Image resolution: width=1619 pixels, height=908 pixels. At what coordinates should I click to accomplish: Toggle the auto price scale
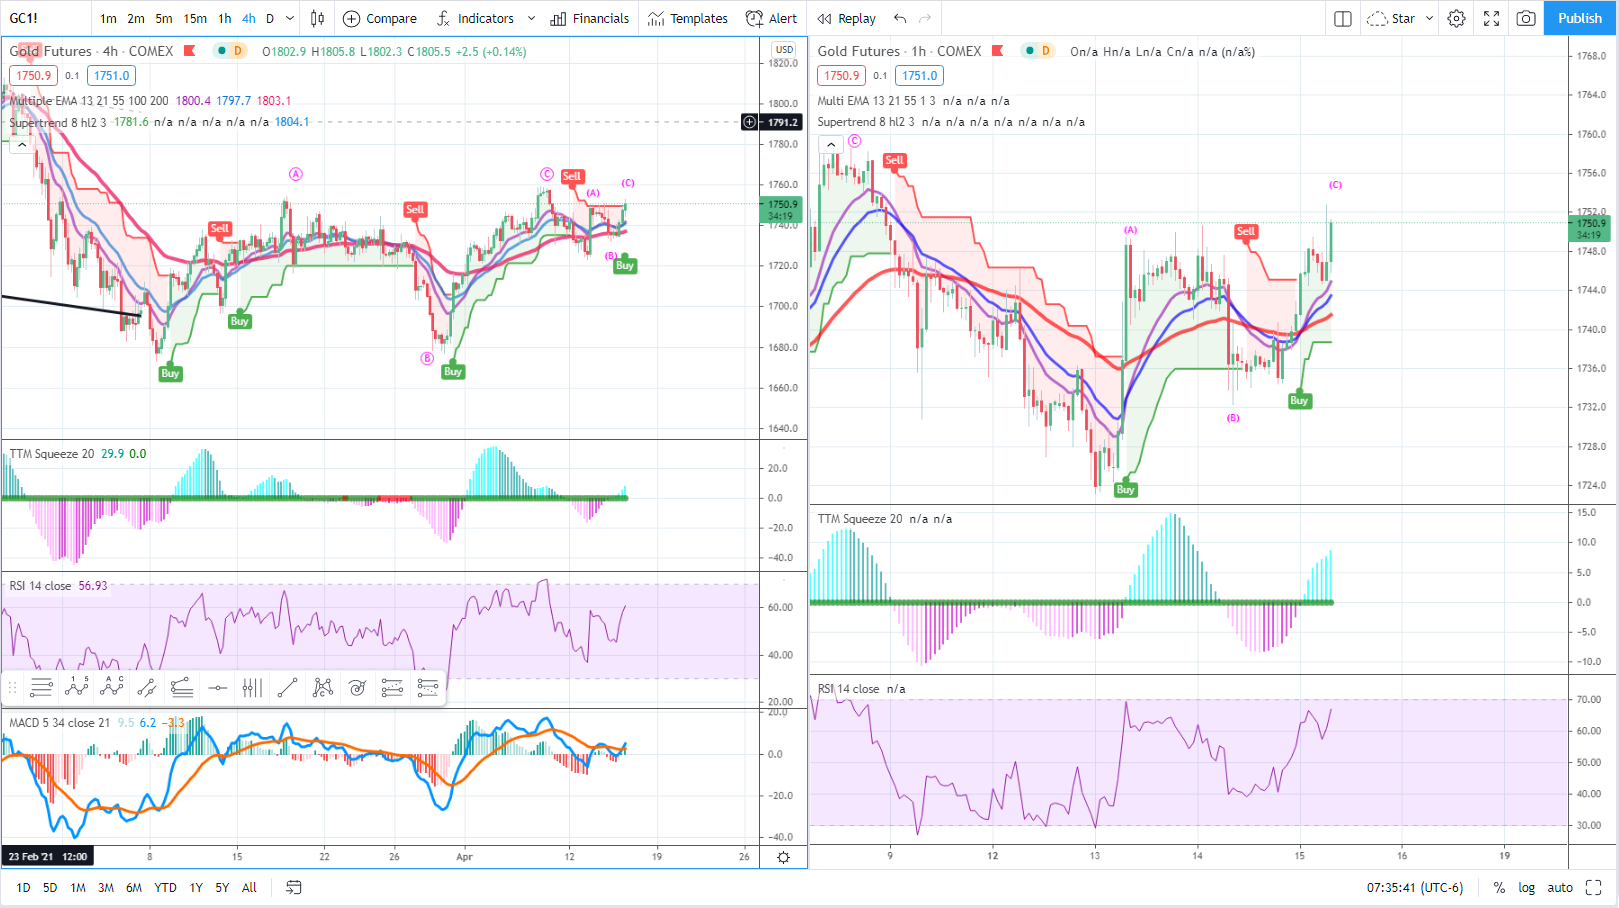1560,887
